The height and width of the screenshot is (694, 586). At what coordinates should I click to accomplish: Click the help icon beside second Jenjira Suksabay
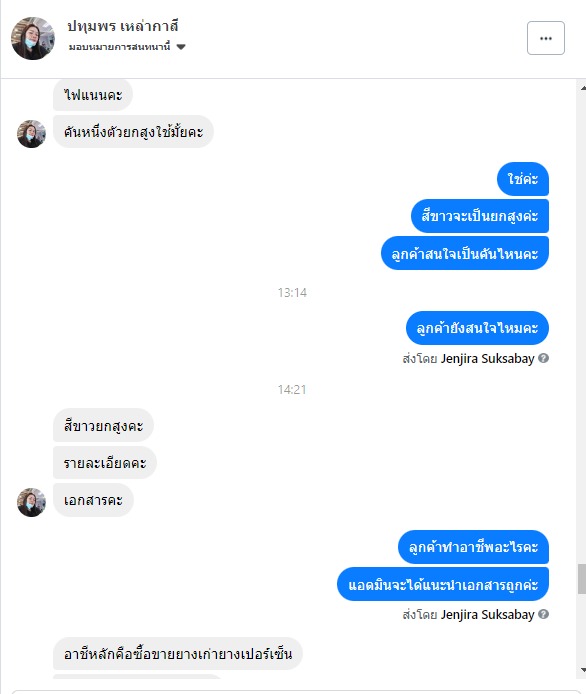click(544, 614)
